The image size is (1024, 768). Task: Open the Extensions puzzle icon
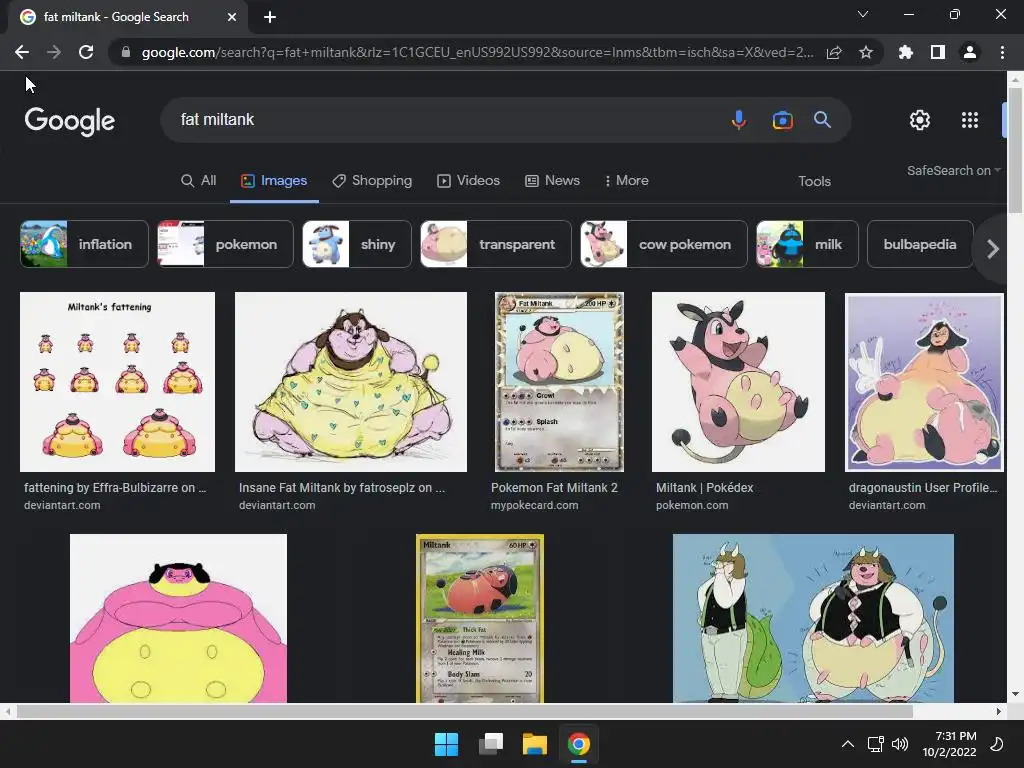(905, 52)
